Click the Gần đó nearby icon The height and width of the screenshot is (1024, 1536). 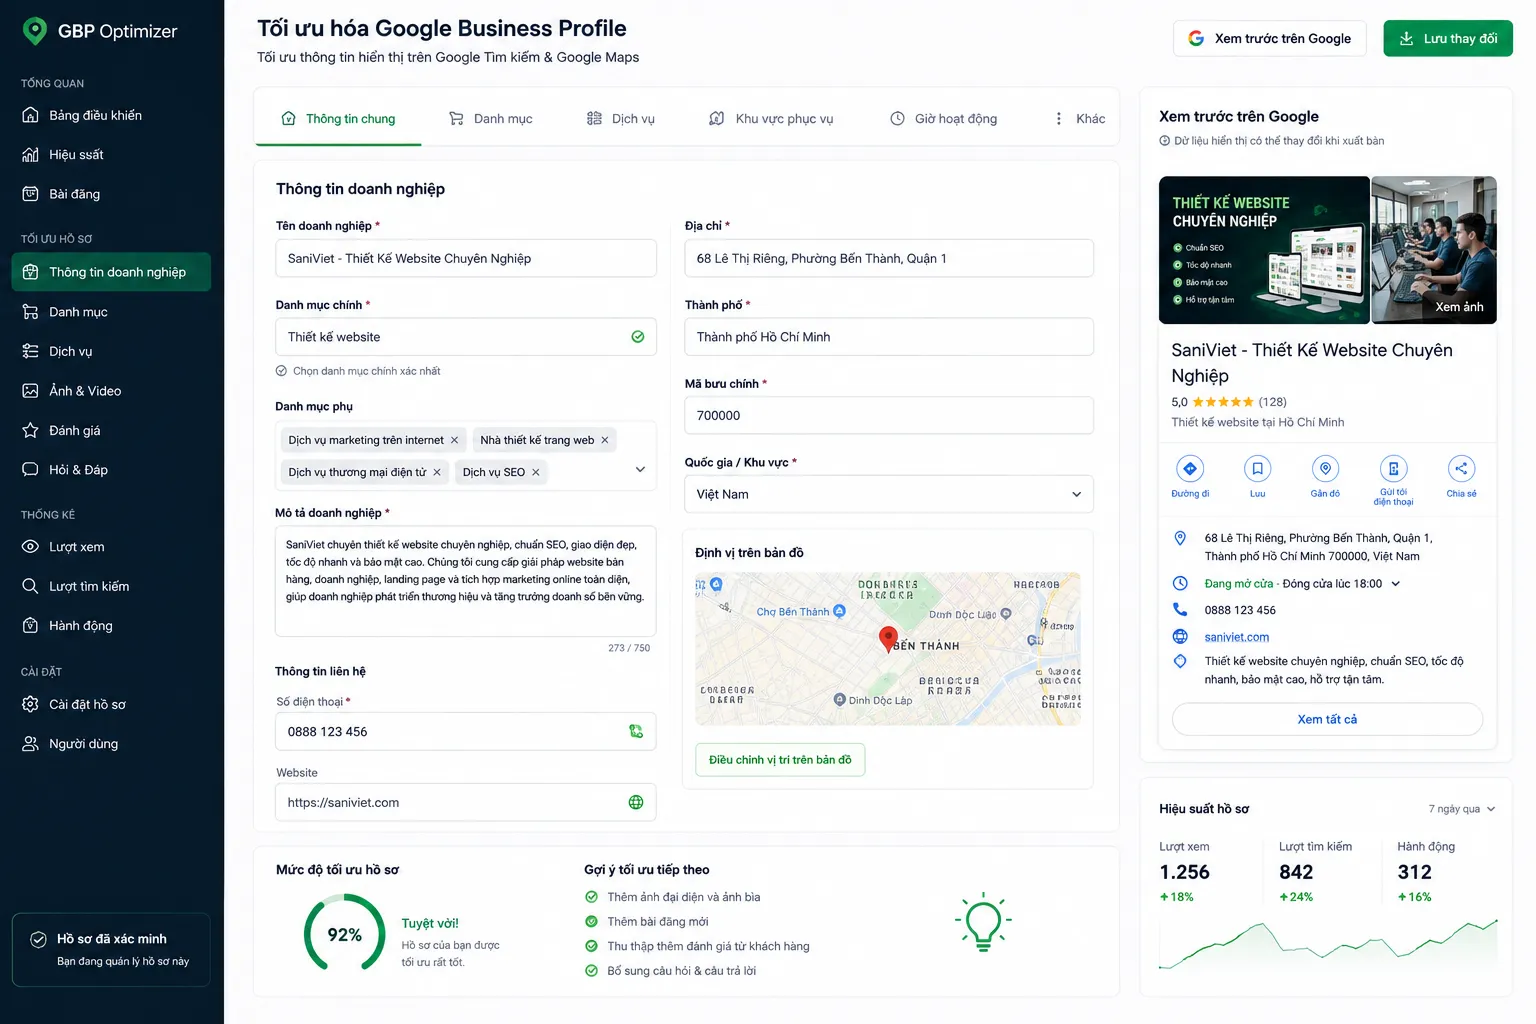[x=1326, y=468]
